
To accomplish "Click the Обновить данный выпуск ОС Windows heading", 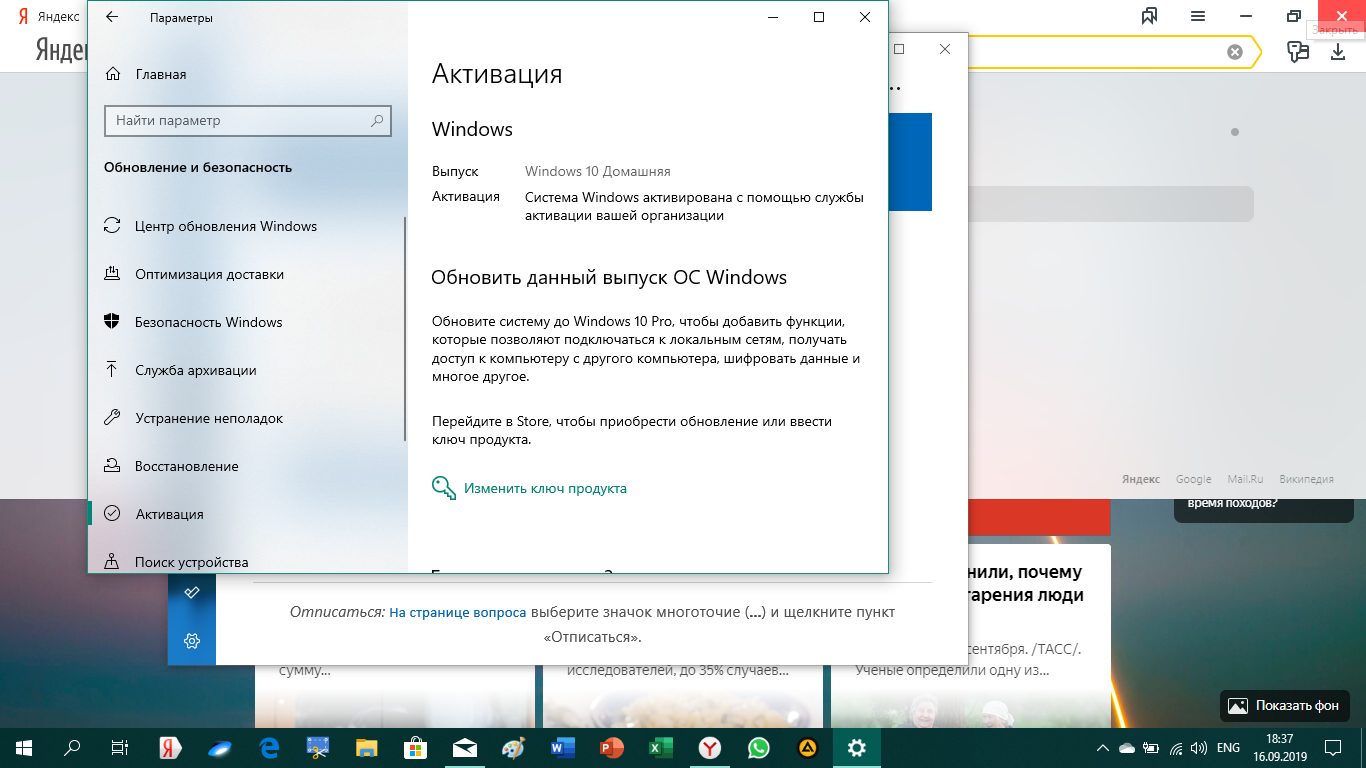I will (609, 278).
